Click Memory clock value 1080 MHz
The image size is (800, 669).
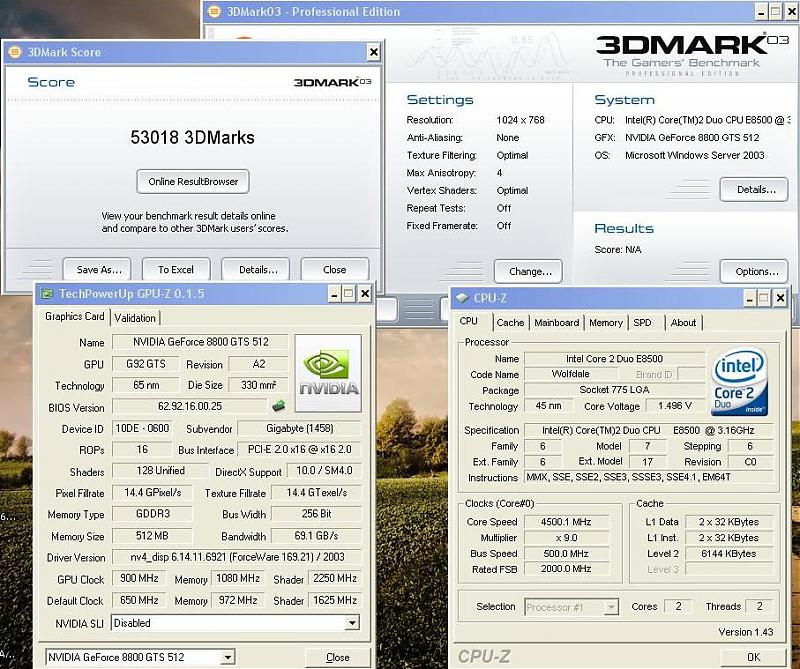pos(238,578)
